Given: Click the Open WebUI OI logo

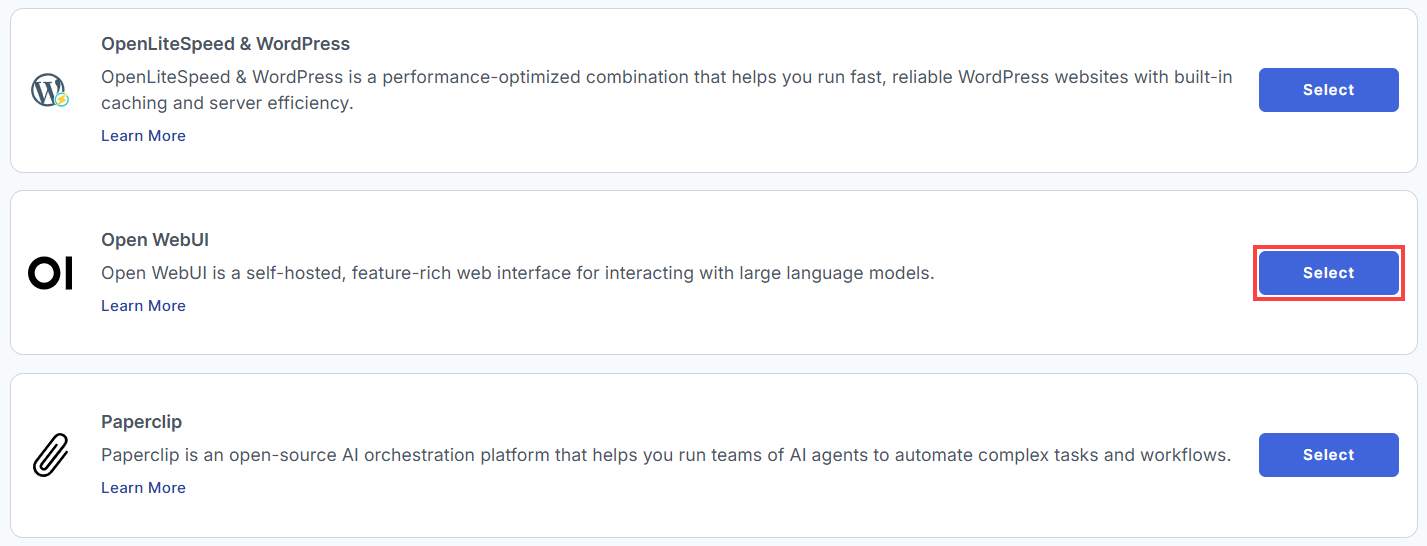Looking at the screenshot, I should point(50,273).
